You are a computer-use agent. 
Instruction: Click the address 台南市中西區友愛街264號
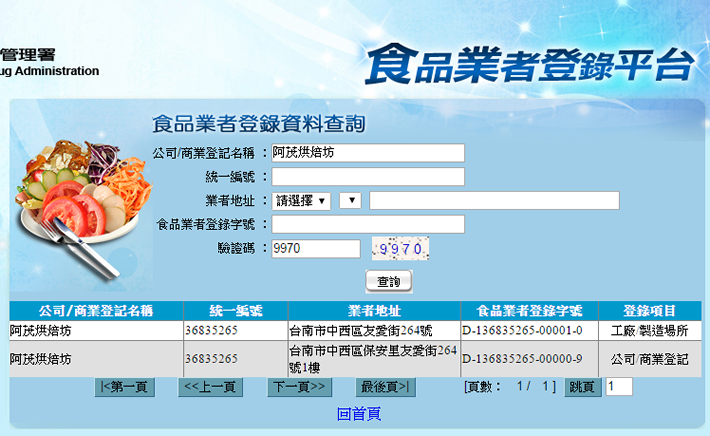coord(361,331)
